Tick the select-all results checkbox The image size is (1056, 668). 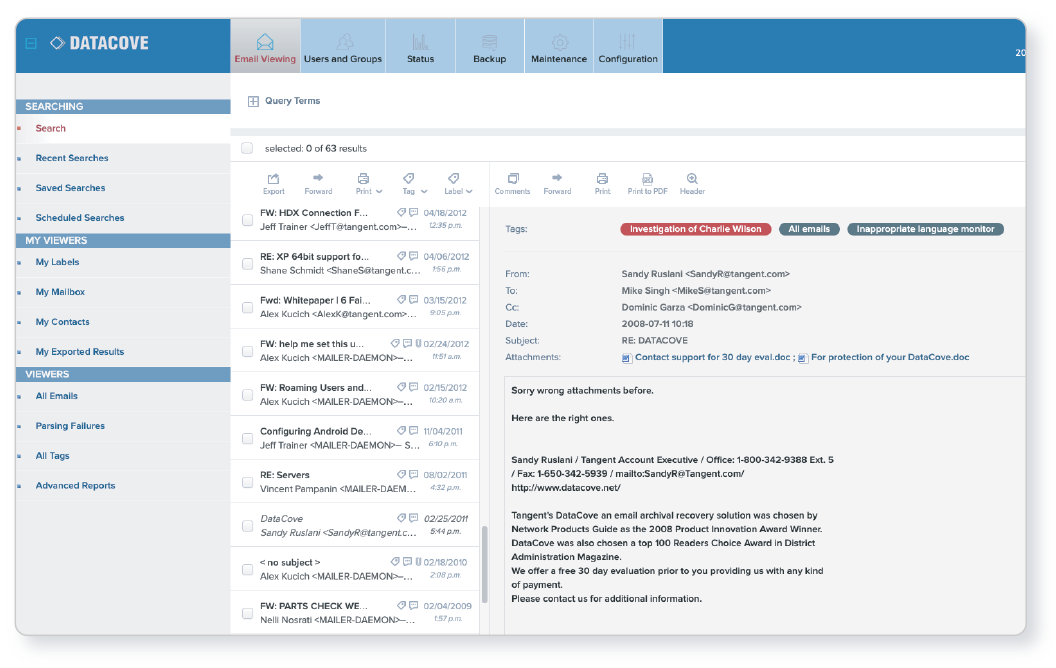247,148
